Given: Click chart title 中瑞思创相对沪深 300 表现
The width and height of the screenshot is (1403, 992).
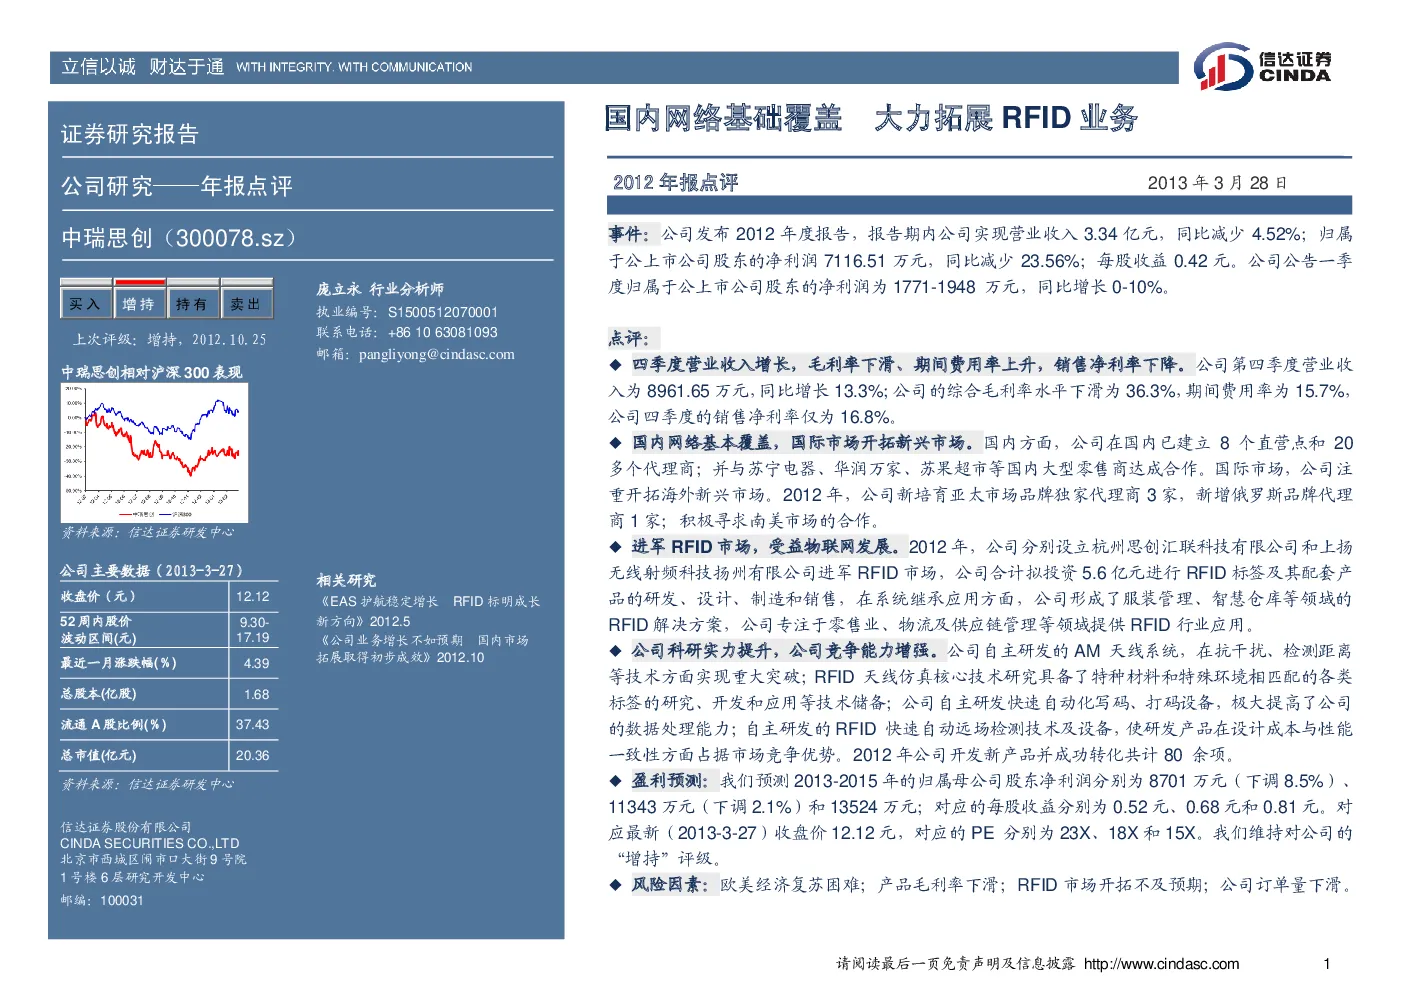Looking at the screenshot, I should 152,372.
